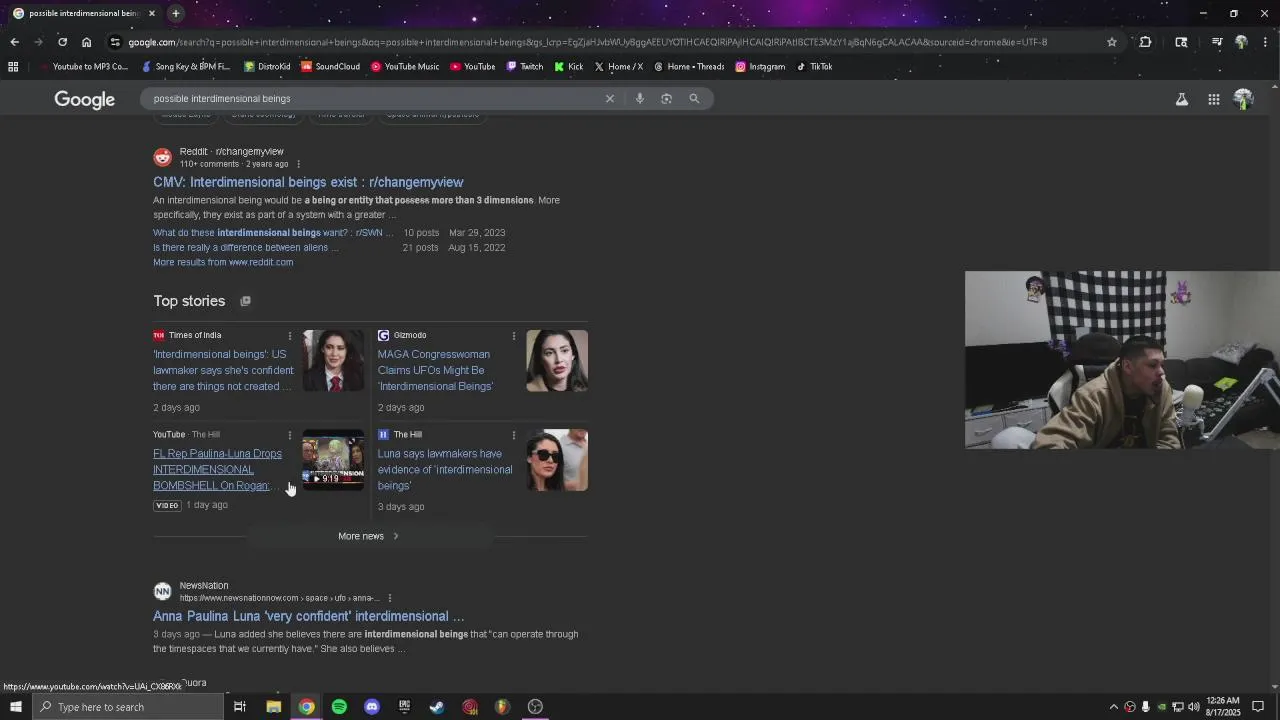Go back using the browser back arrow
1280x720 pixels.
coord(14,42)
